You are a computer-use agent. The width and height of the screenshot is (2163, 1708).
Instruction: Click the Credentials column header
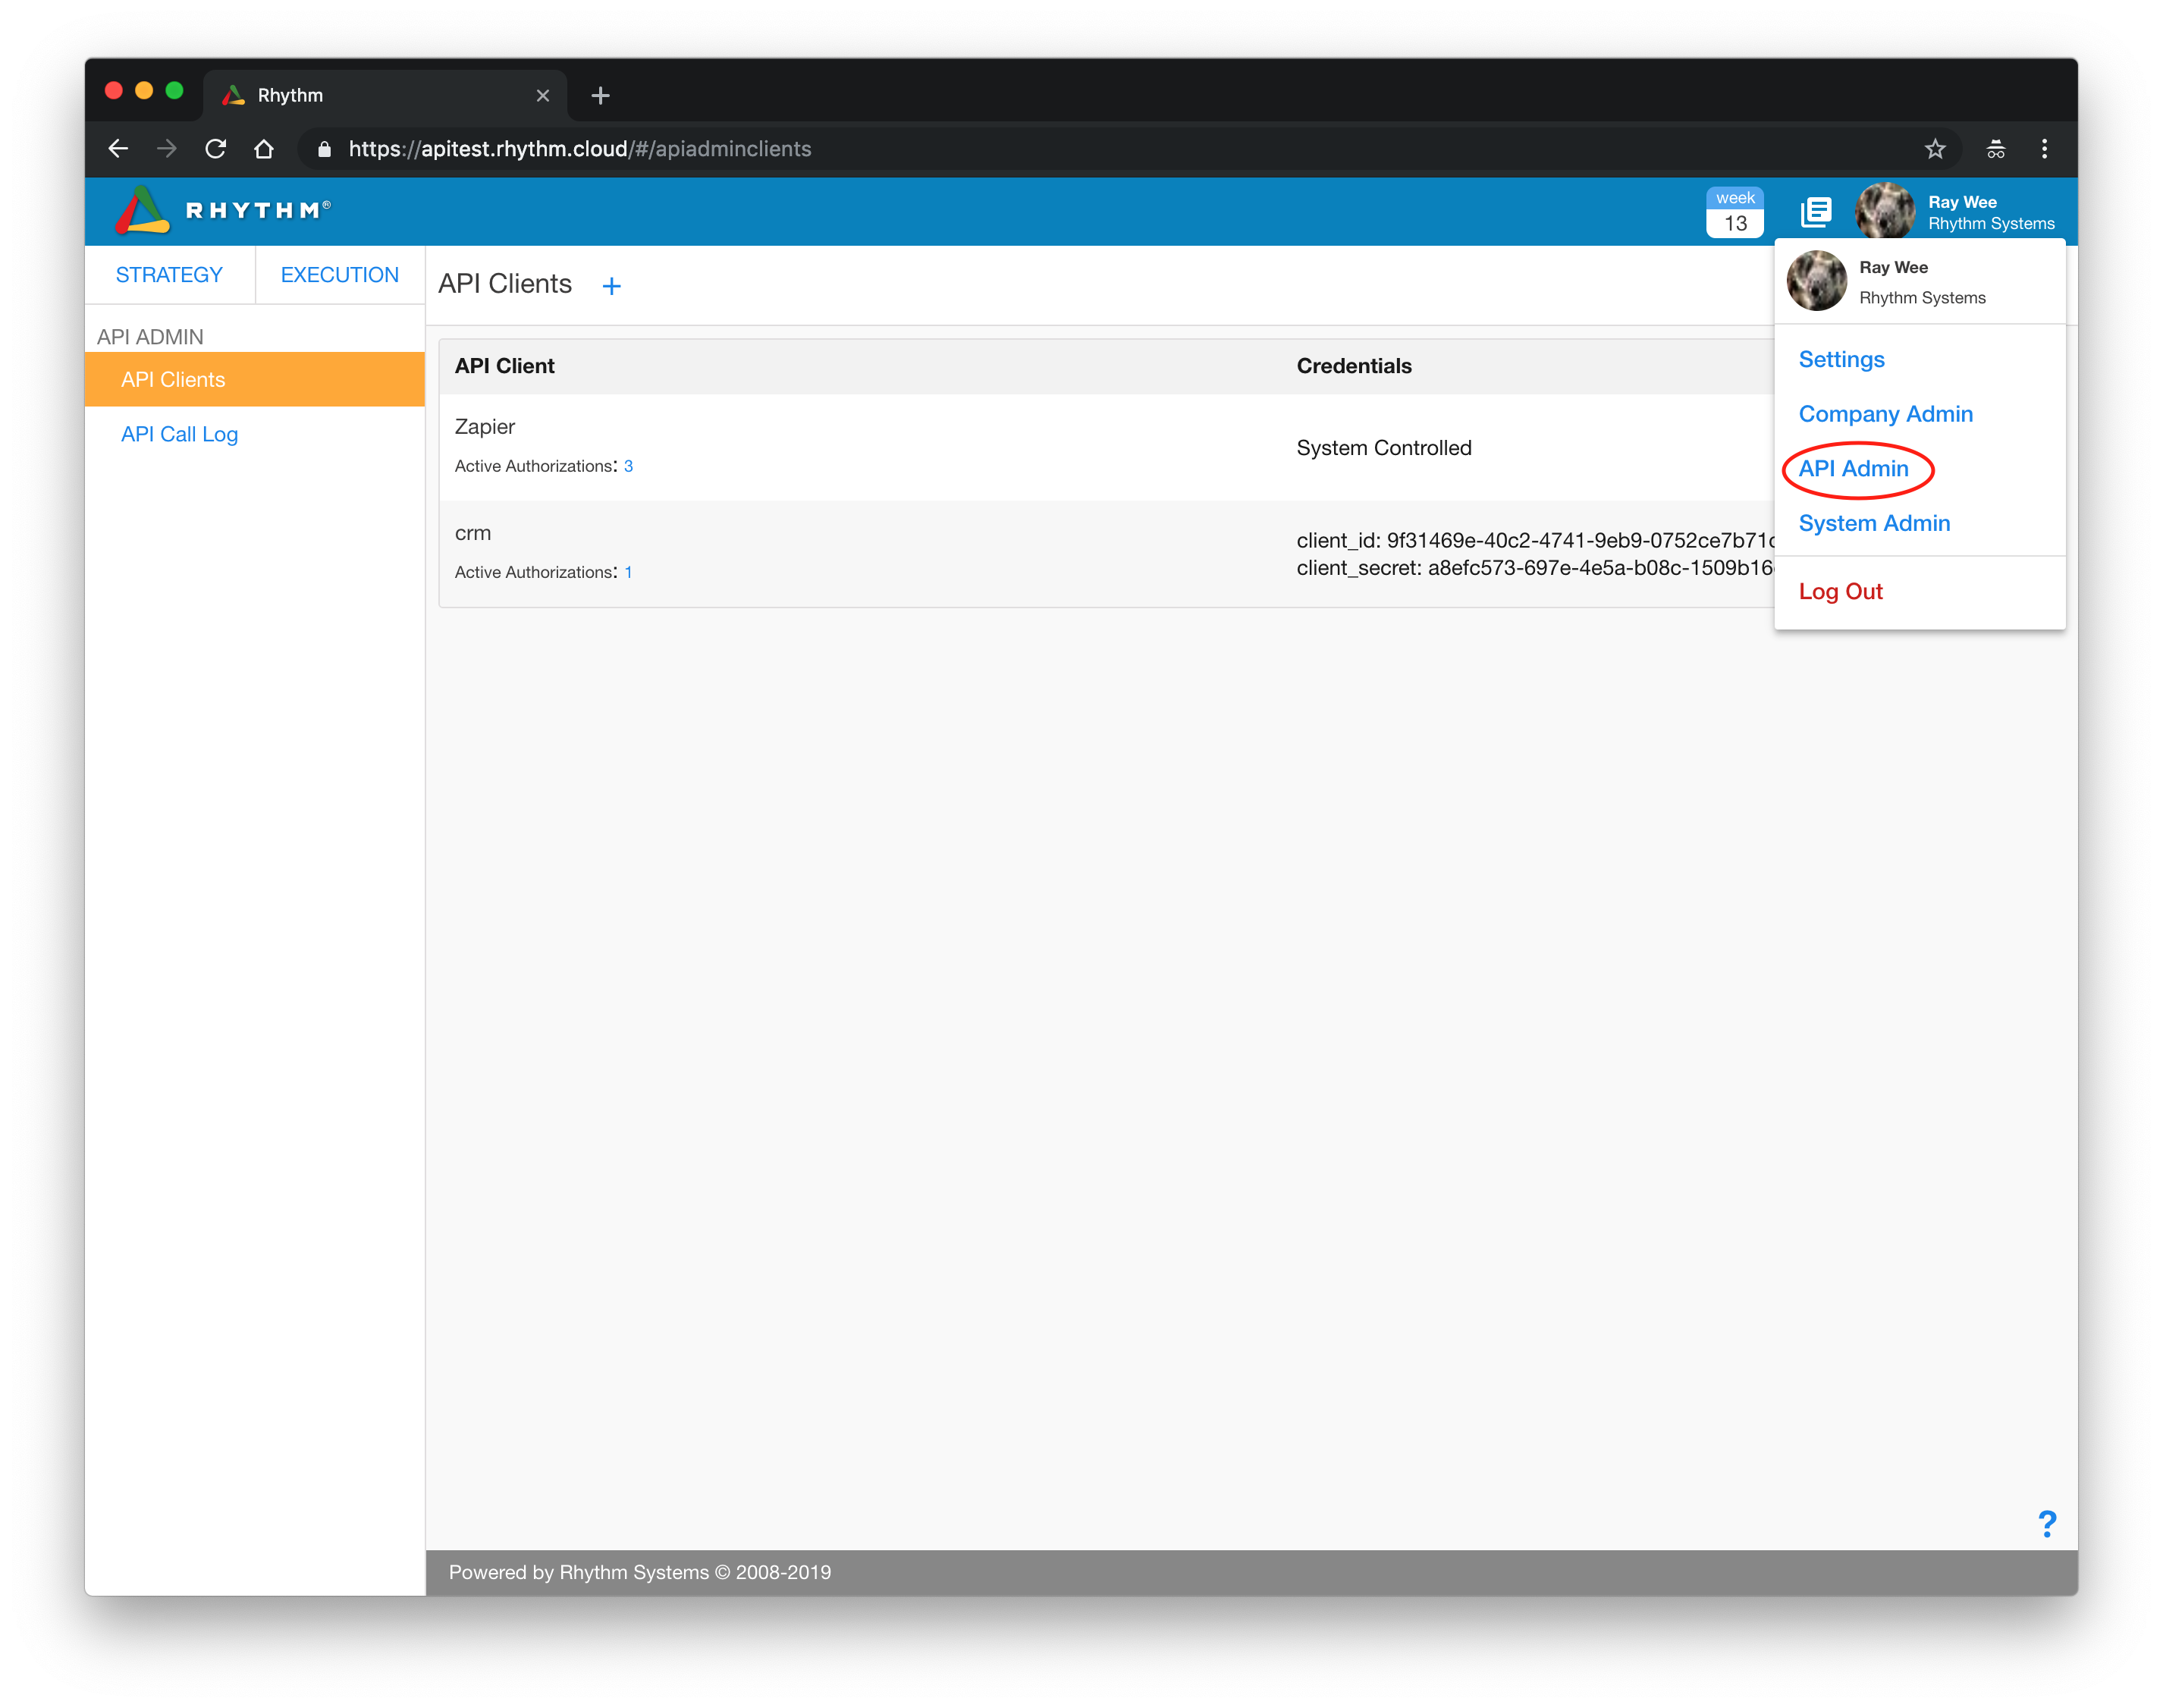pos(1354,366)
